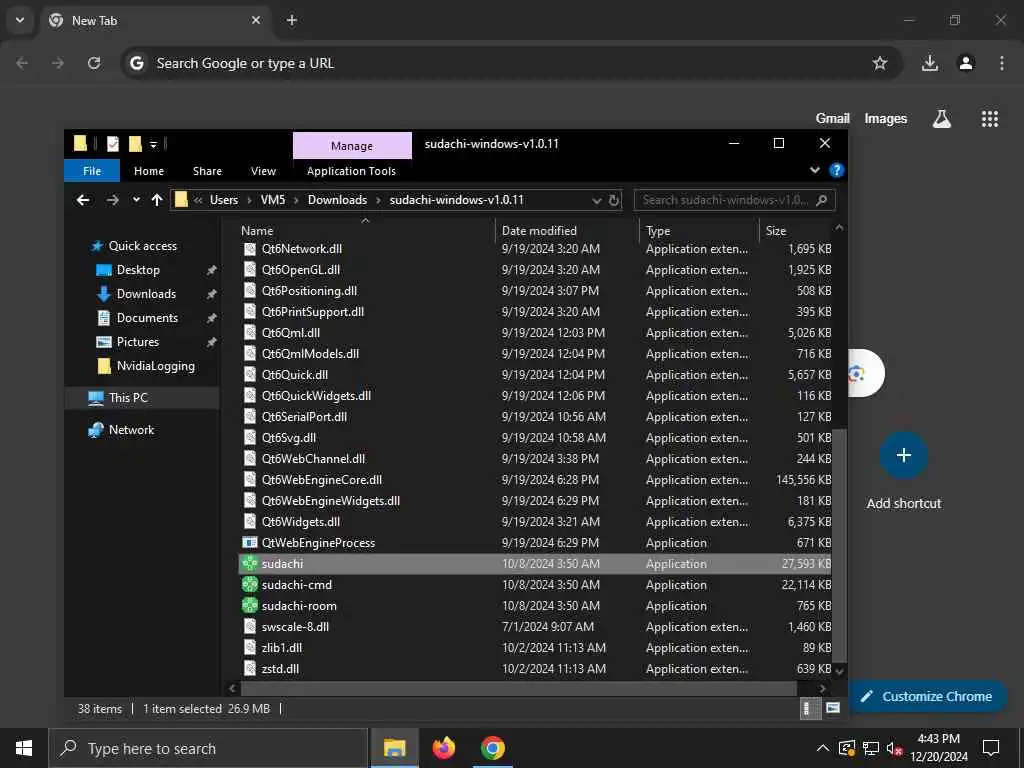
Task: Click the Windows taskbar search box
Action: tap(208, 748)
